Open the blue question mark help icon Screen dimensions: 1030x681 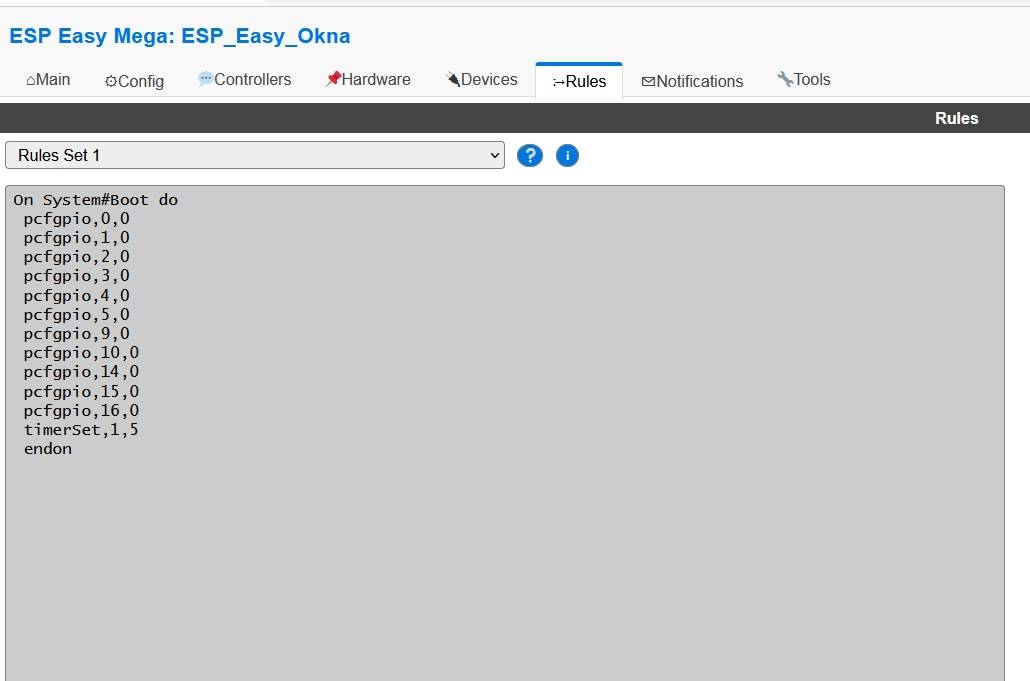[x=529, y=156]
